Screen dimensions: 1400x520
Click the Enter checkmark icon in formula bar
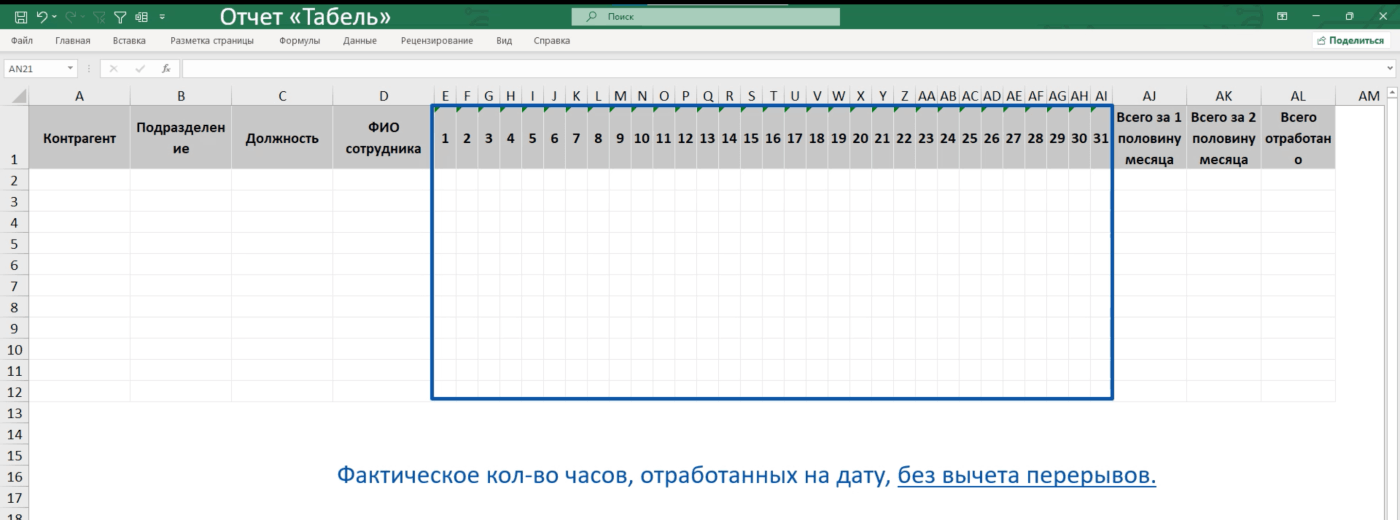[x=140, y=69]
